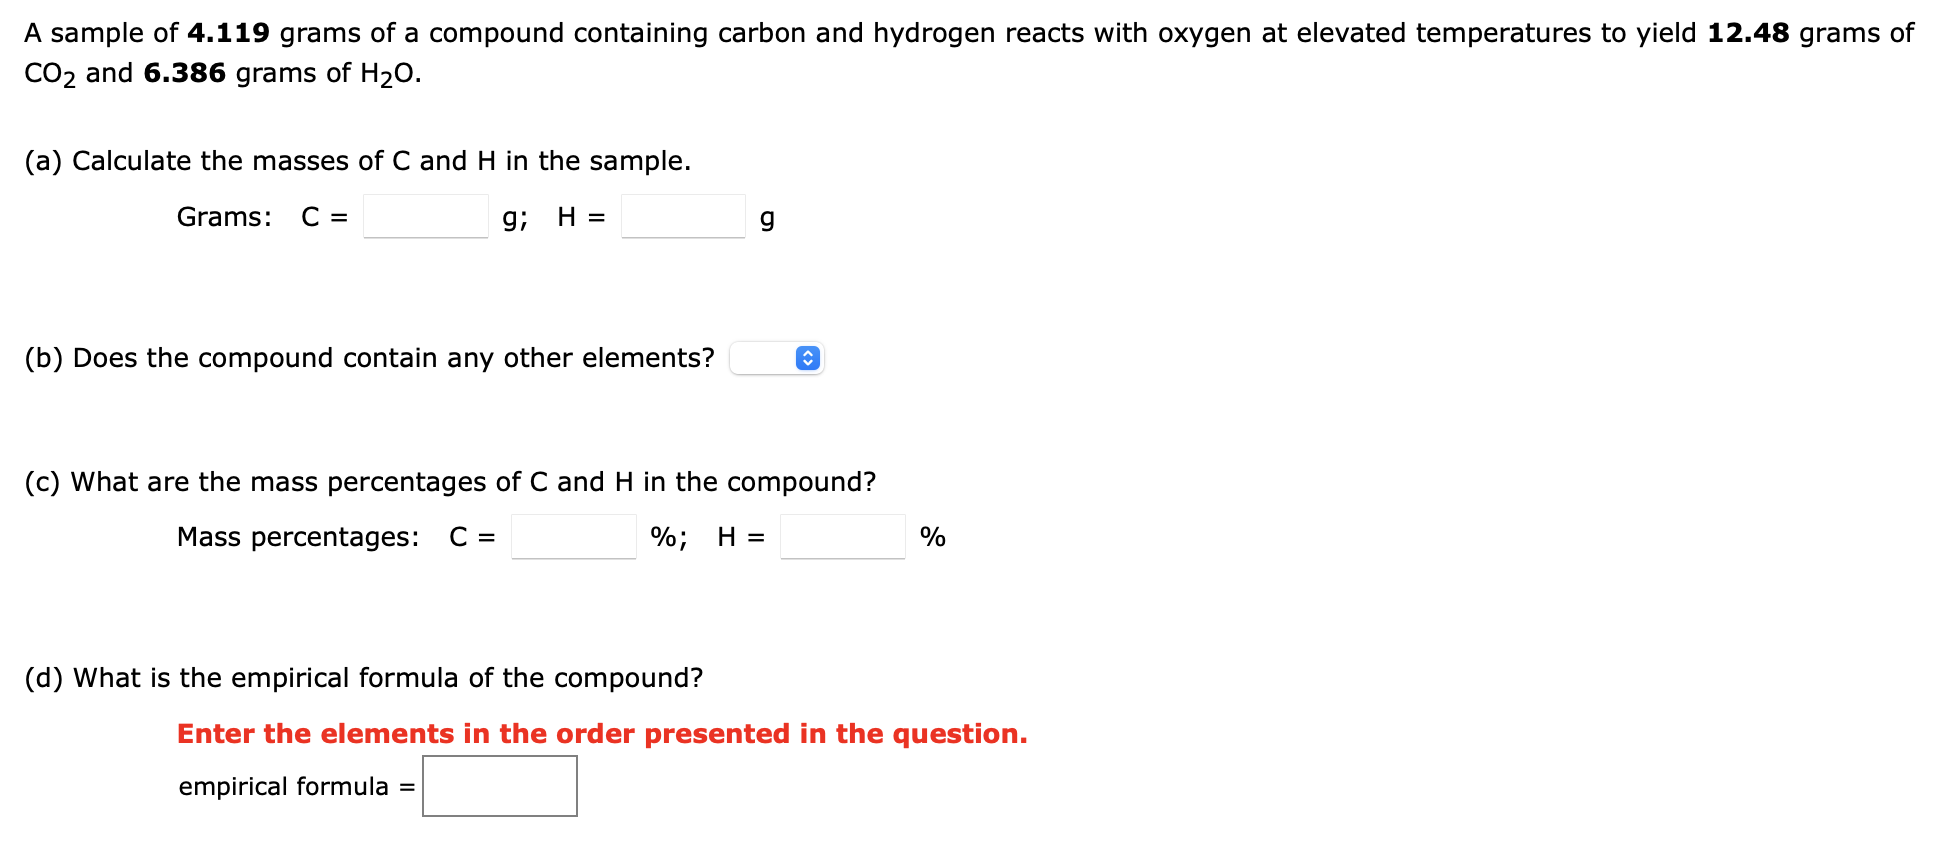Expand the 'Does the compound contain other elements' selector
The width and height of the screenshot is (1952, 854).
pyautogui.click(x=778, y=358)
